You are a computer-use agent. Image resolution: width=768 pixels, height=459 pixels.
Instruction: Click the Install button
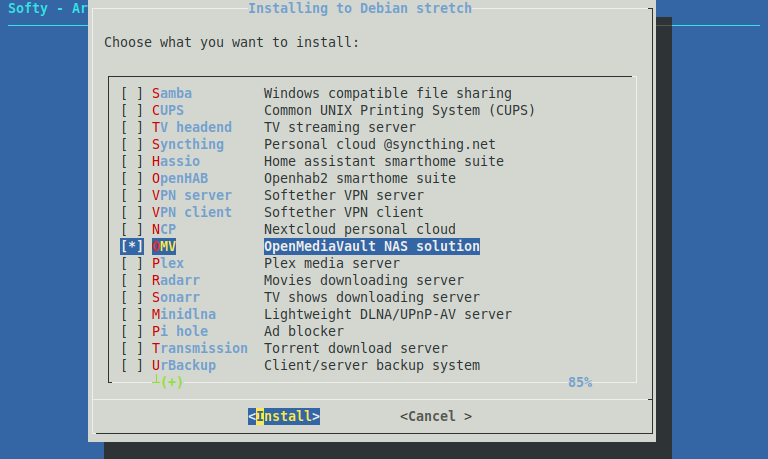(284, 416)
